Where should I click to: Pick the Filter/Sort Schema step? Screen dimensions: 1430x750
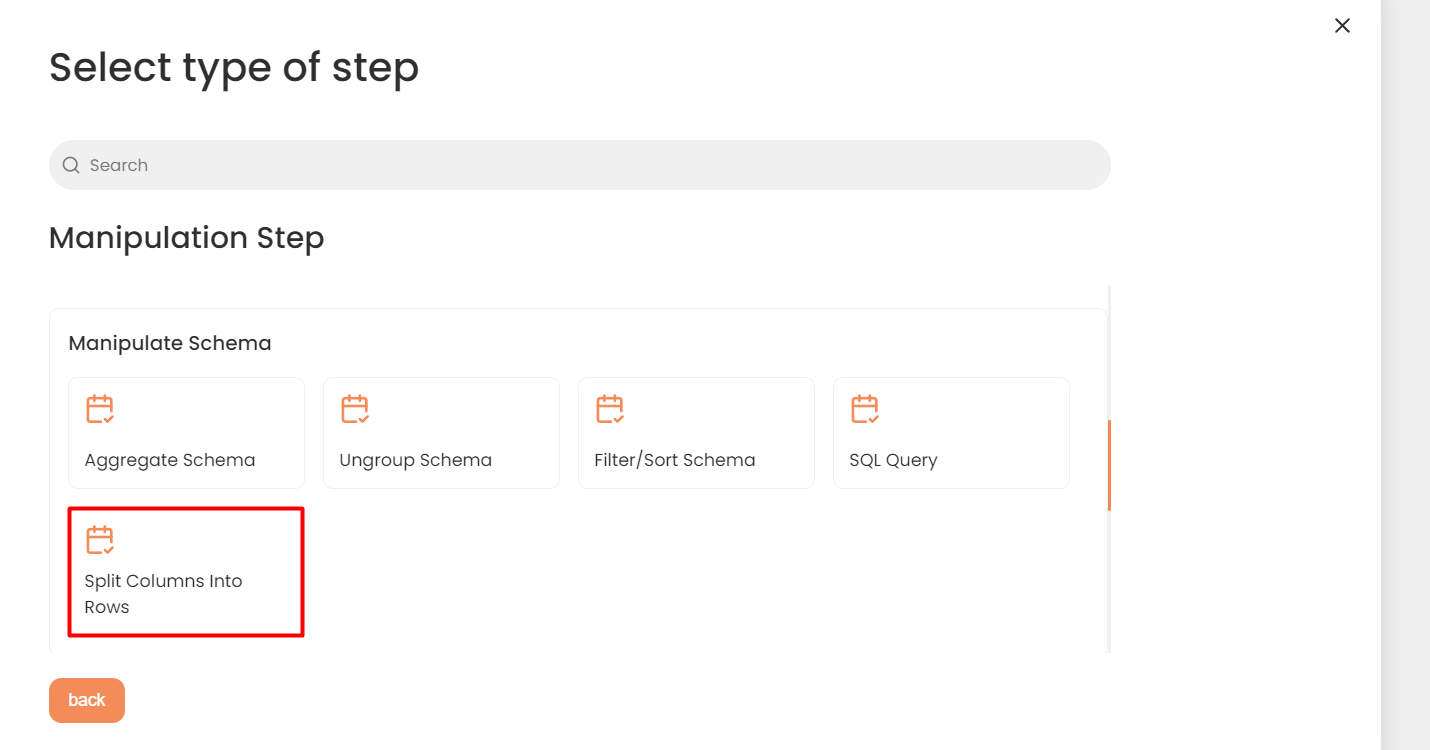tap(696, 433)
